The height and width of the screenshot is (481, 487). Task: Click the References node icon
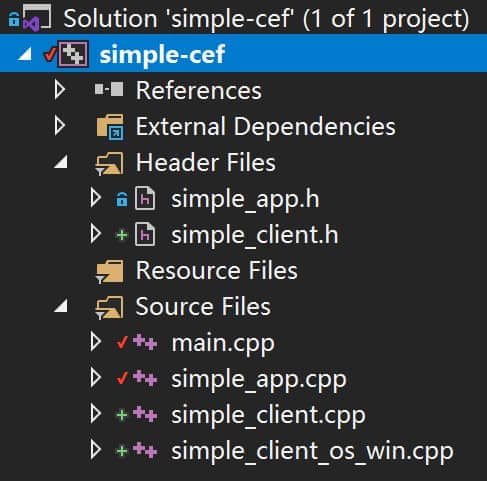click(109, 90)
